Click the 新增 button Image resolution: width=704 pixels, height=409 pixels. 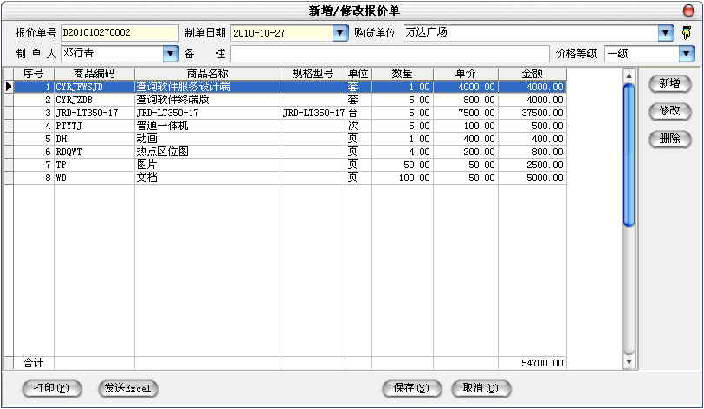tap(669, 84)
